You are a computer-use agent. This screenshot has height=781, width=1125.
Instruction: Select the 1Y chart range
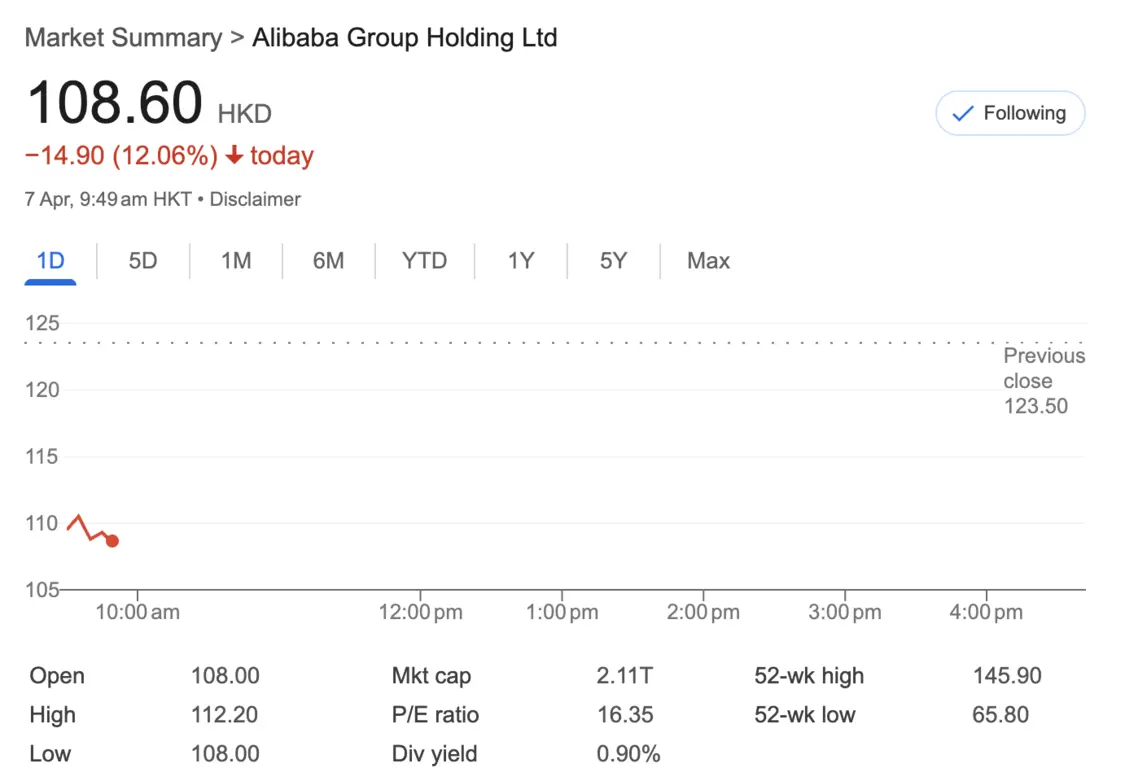coord(521,261)
